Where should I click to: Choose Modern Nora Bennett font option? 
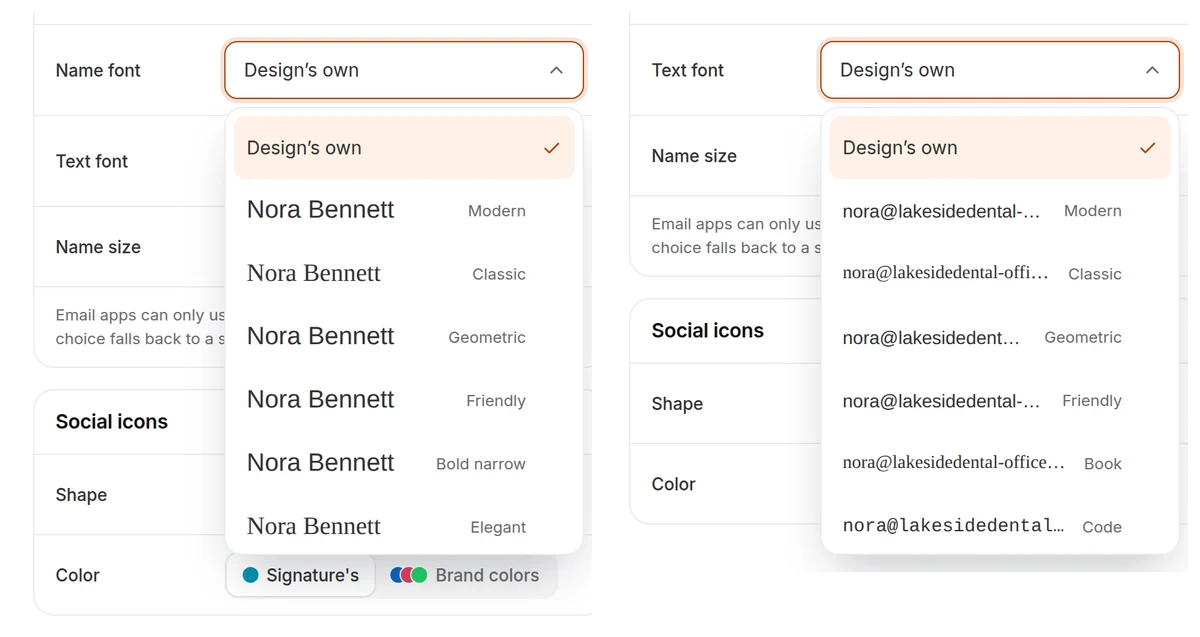coord(404,211)
